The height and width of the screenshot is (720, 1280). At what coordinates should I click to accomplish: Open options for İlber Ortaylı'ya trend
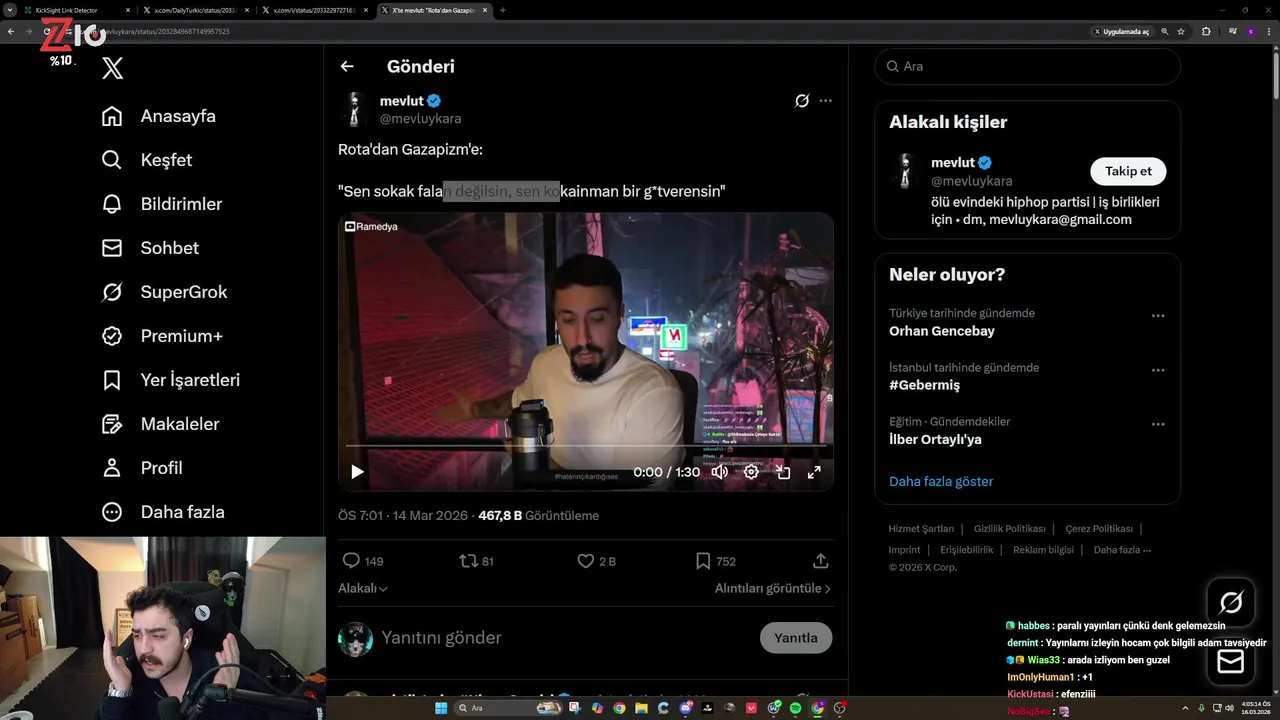(1158, 424)
